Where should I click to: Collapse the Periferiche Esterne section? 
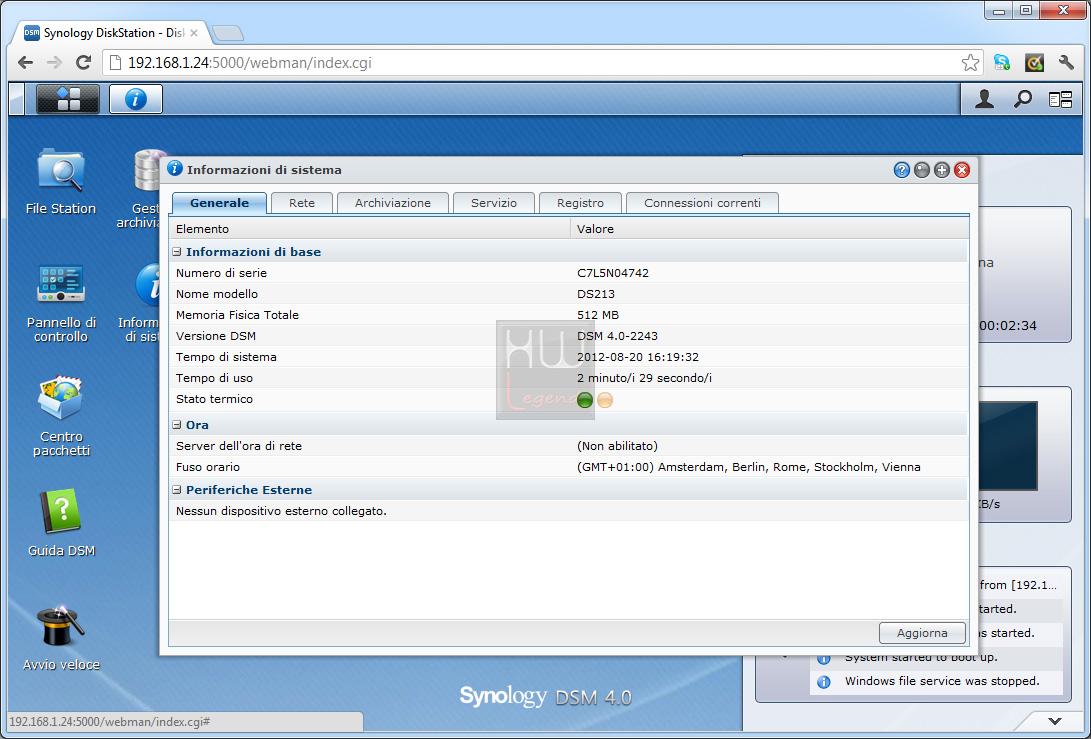point(177,490)
